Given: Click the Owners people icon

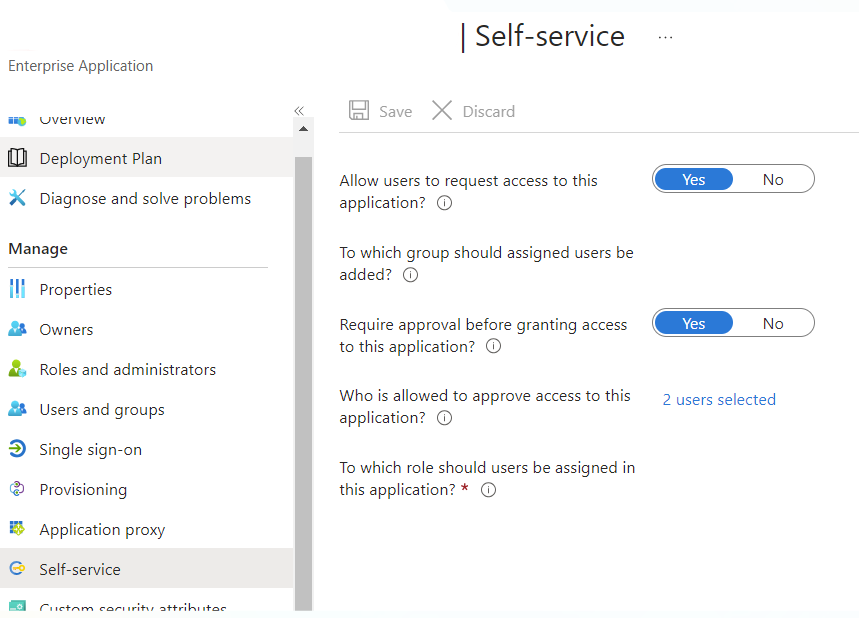Looking at the screenshot, I should (x=17, y=329).
